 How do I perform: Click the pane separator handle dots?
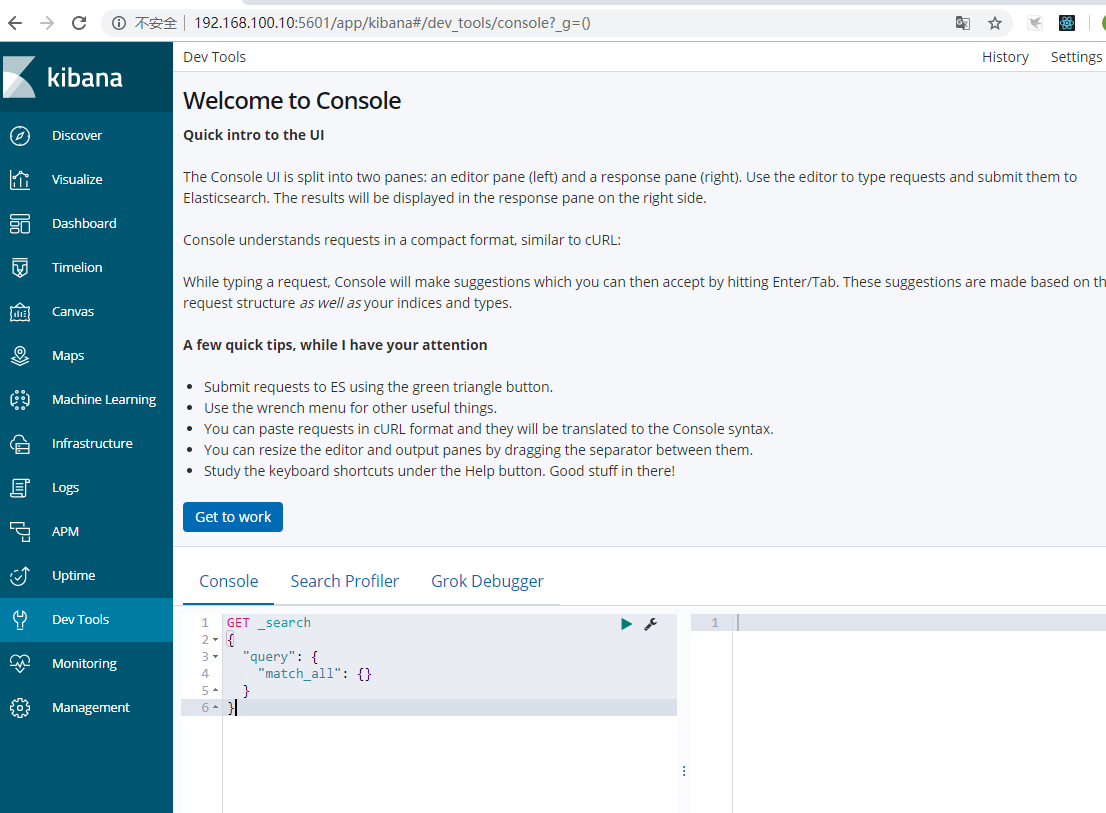[x=683, y=771]
